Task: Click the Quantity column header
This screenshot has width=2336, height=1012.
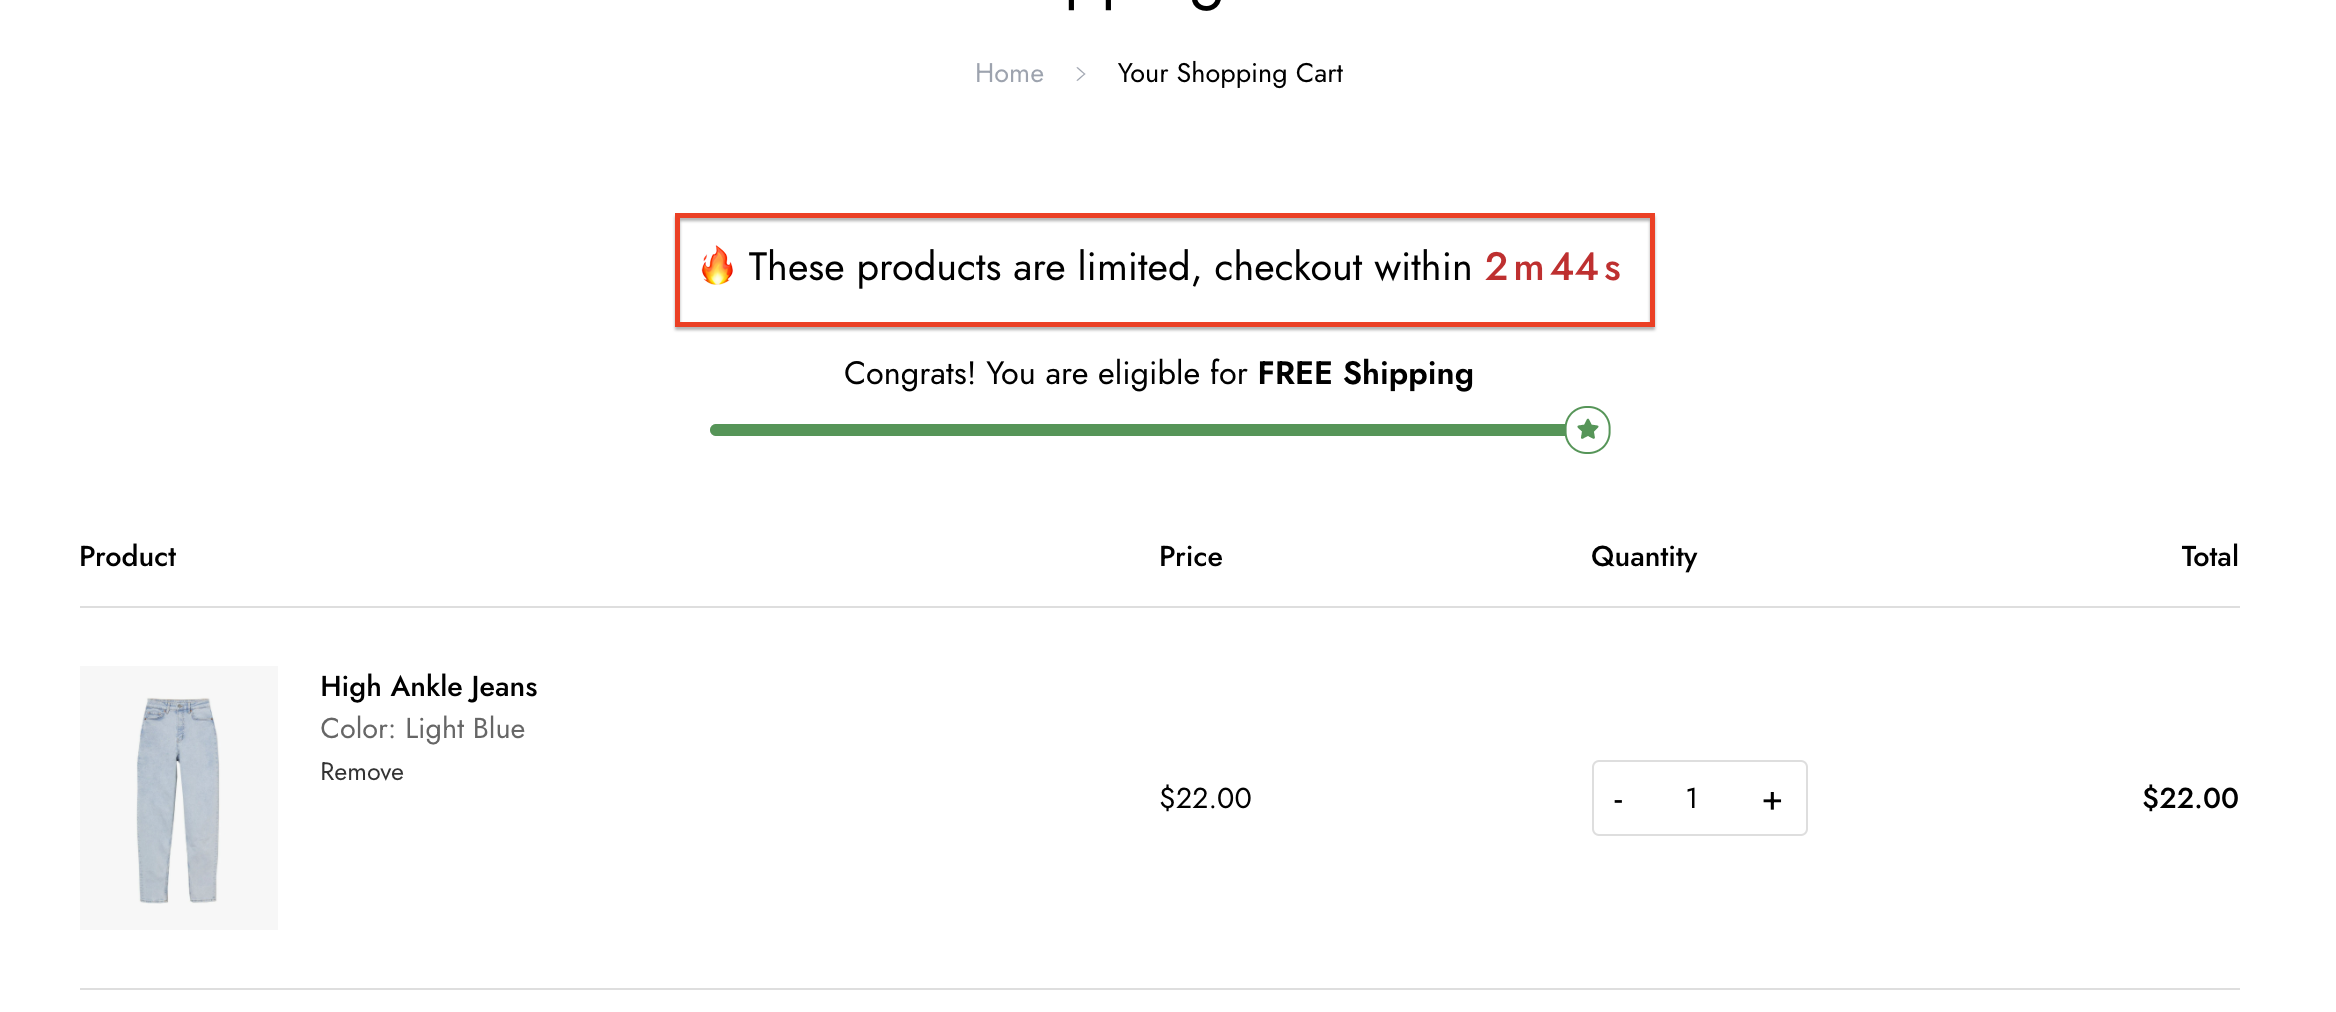Action: pyautogui.click(x=1644, y=557)
